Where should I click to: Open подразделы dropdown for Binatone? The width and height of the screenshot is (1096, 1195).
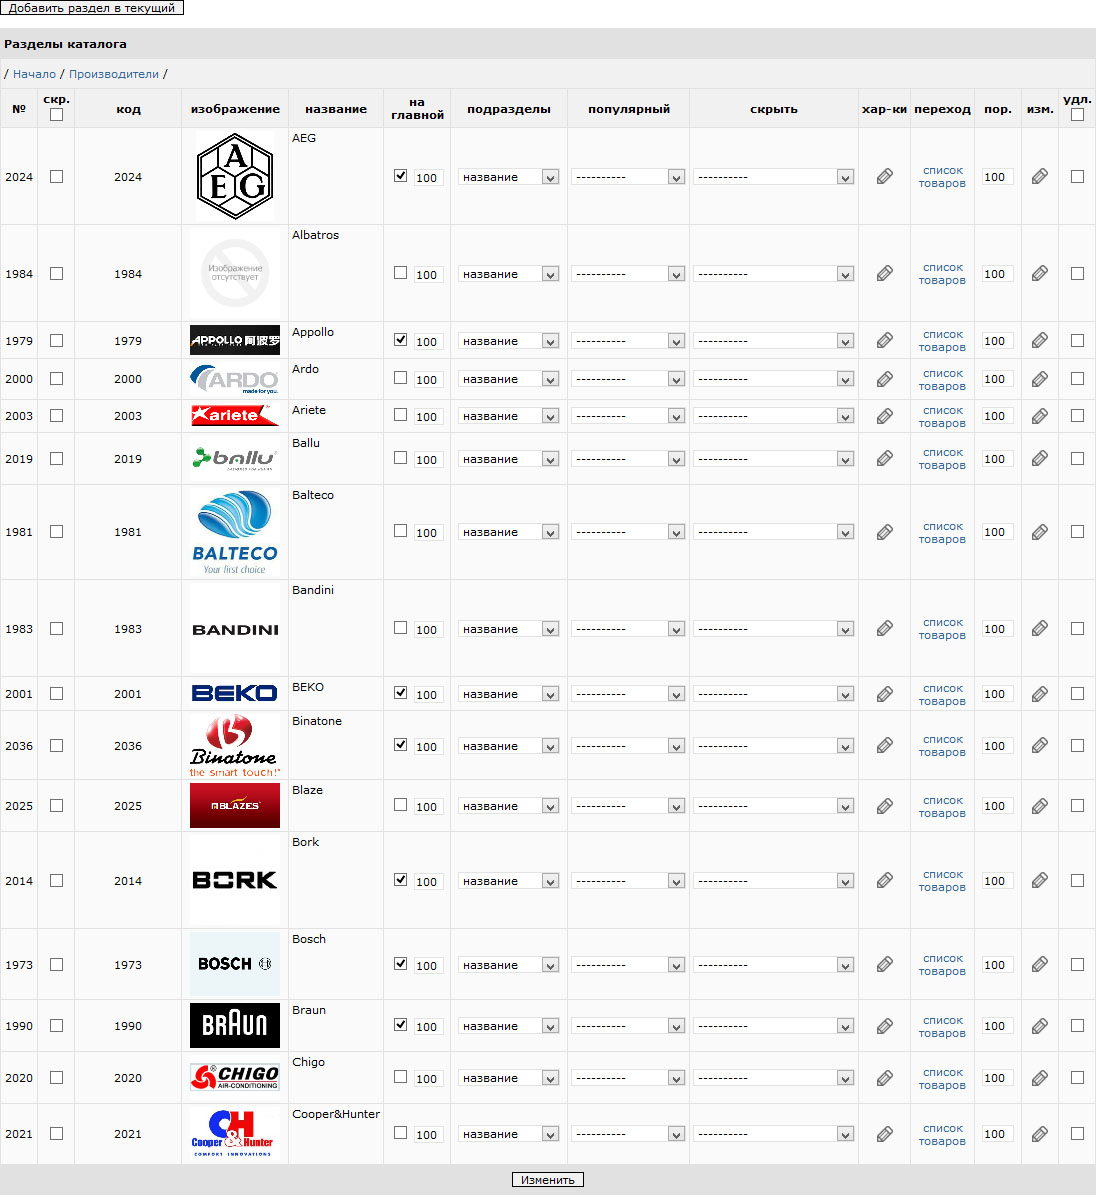tap(508, 746)
